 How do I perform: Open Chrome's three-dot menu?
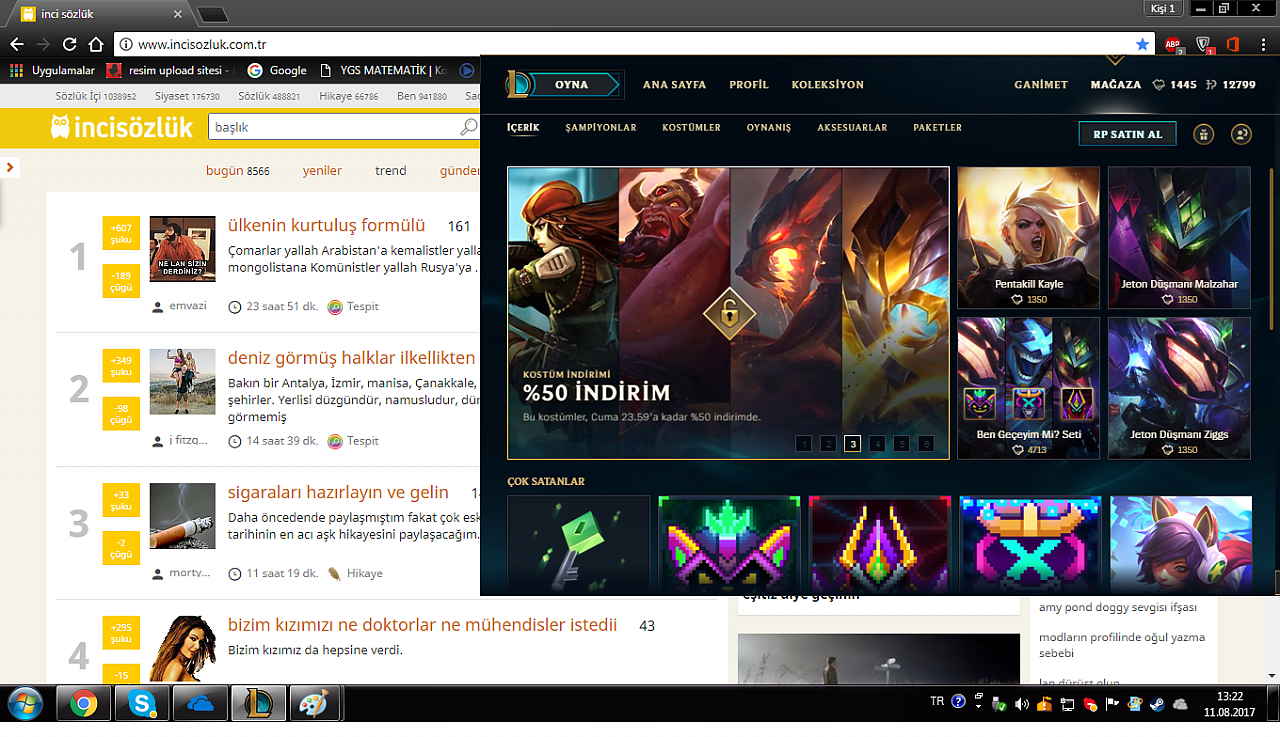point(1263,44)
